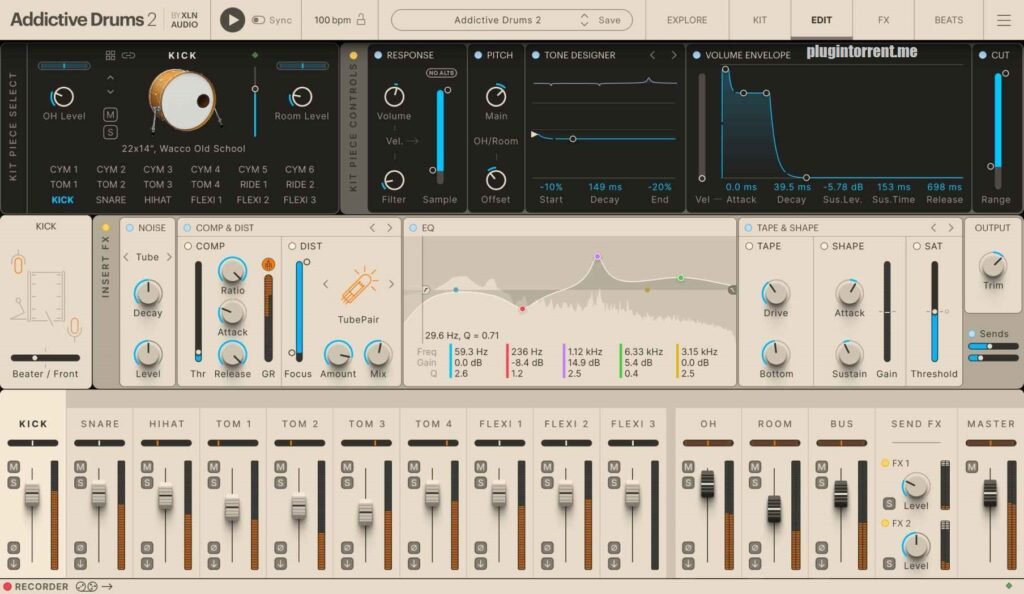1024x594 pixels.
Task: Open the hamburger main menu
Action: (x=1003, y=20)
